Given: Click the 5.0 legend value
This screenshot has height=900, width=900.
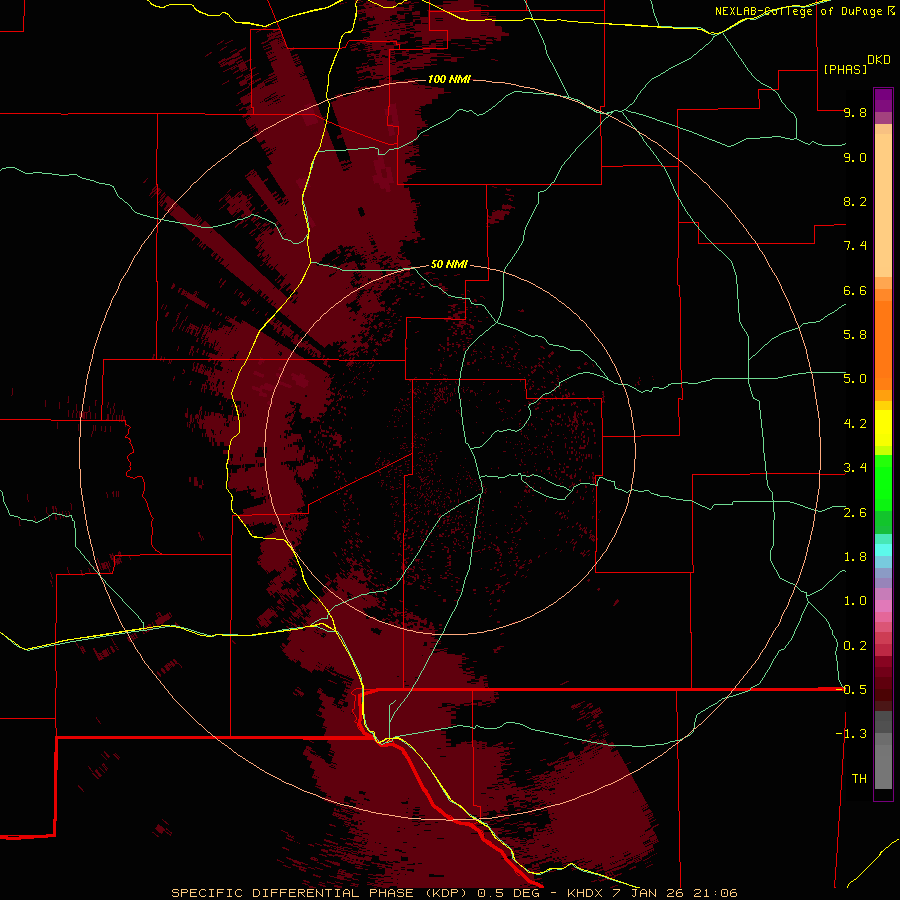Looking at the screenshot, I should [x=855, y=379].
